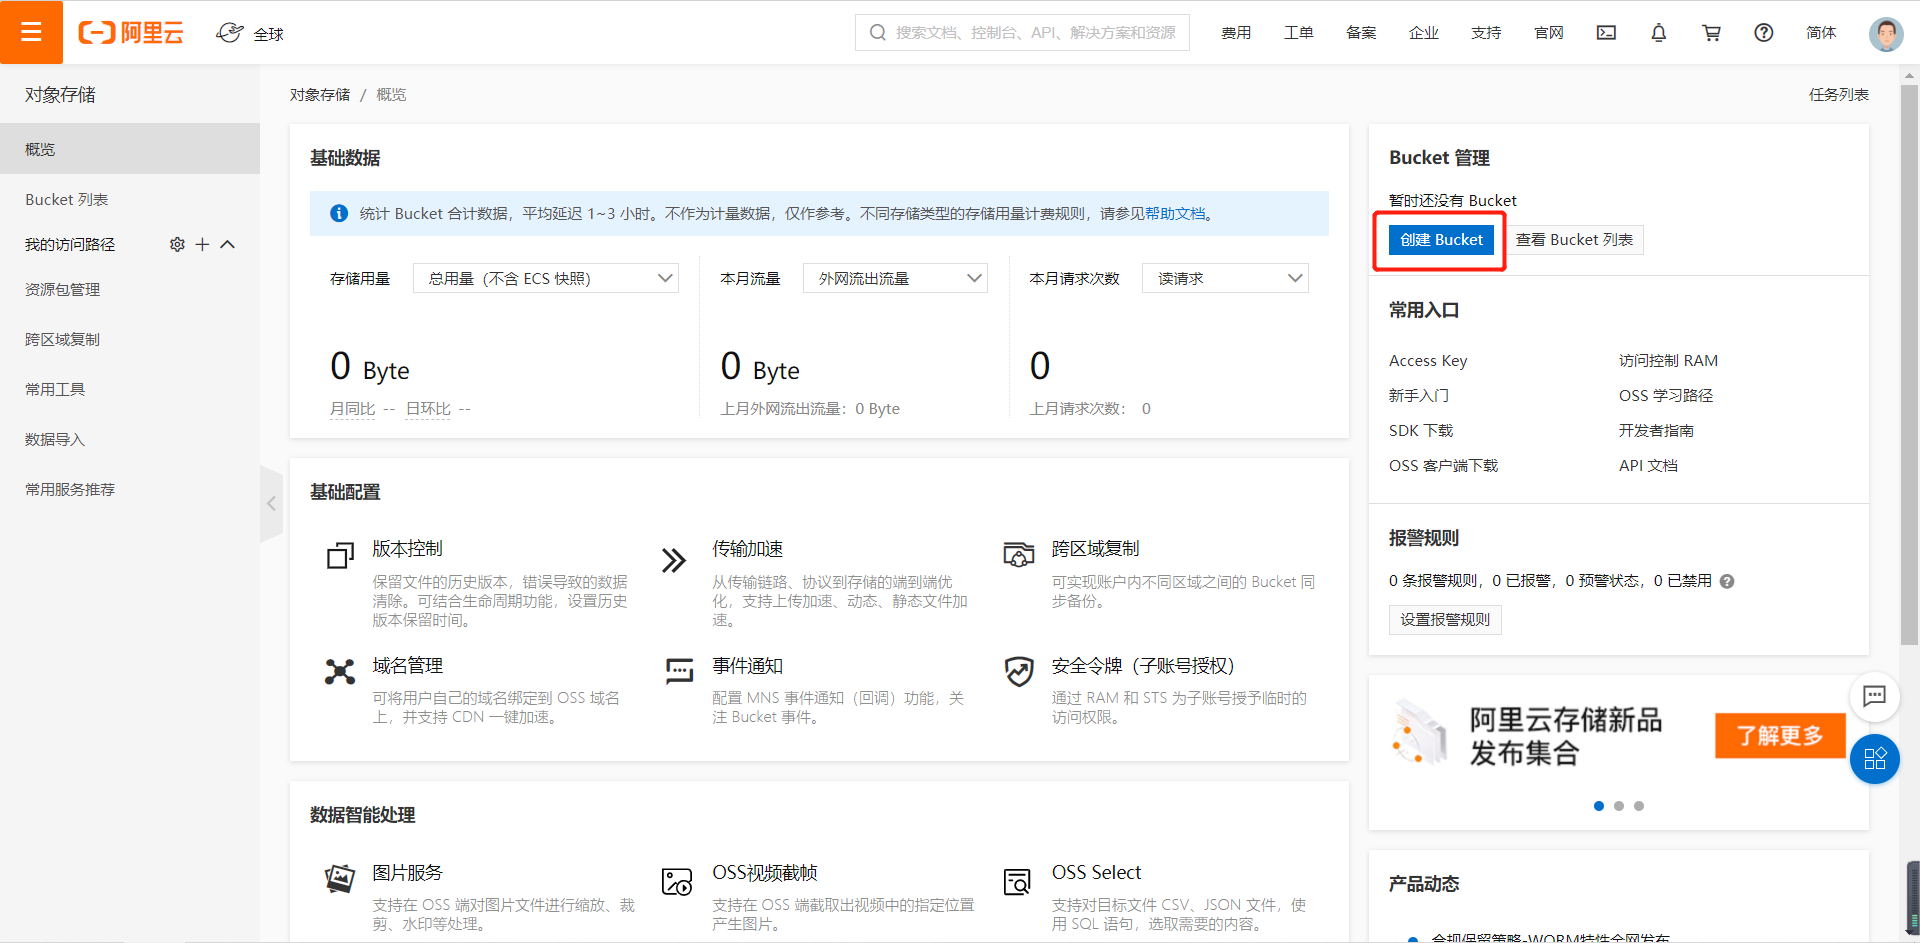Viewport: 1920px width, 943px height.
Task: Click the 事件通知 icon
Action: click(x=680, y=670)
